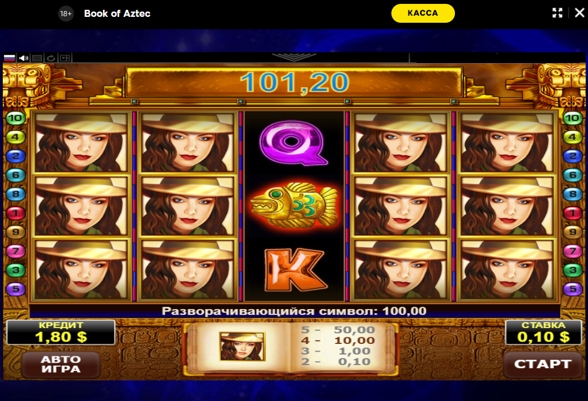Toggle fullscreen mode icon at top right
Image resolution: width=588 pixels, height=401 pixels.
[557, 13]
